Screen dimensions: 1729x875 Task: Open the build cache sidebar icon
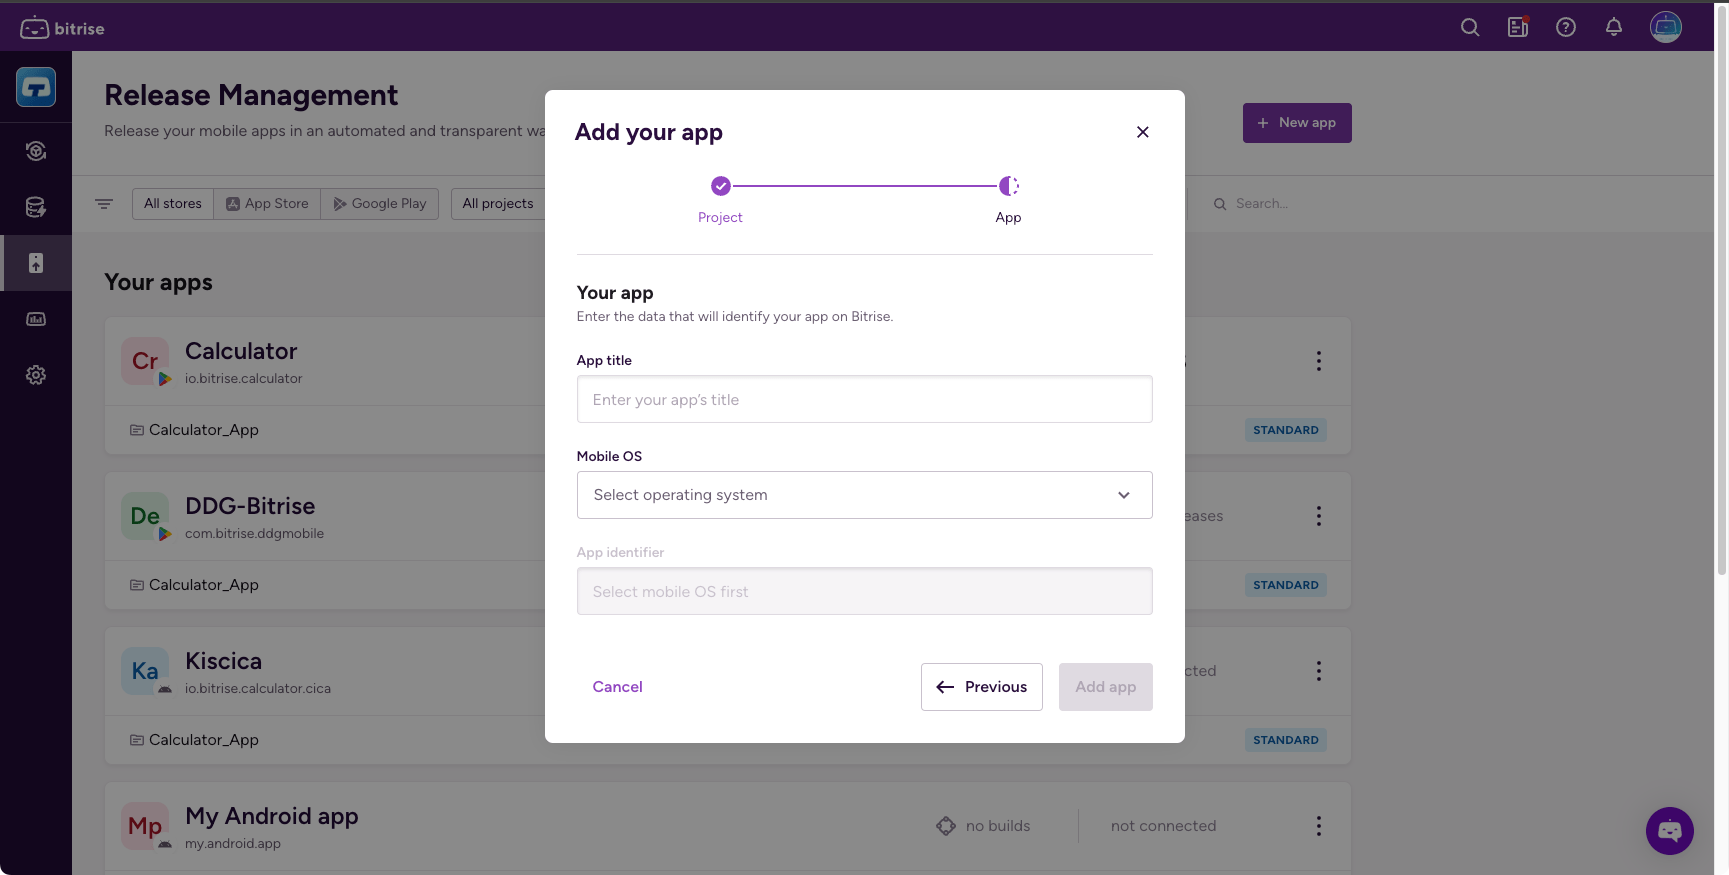click(36, 207)
